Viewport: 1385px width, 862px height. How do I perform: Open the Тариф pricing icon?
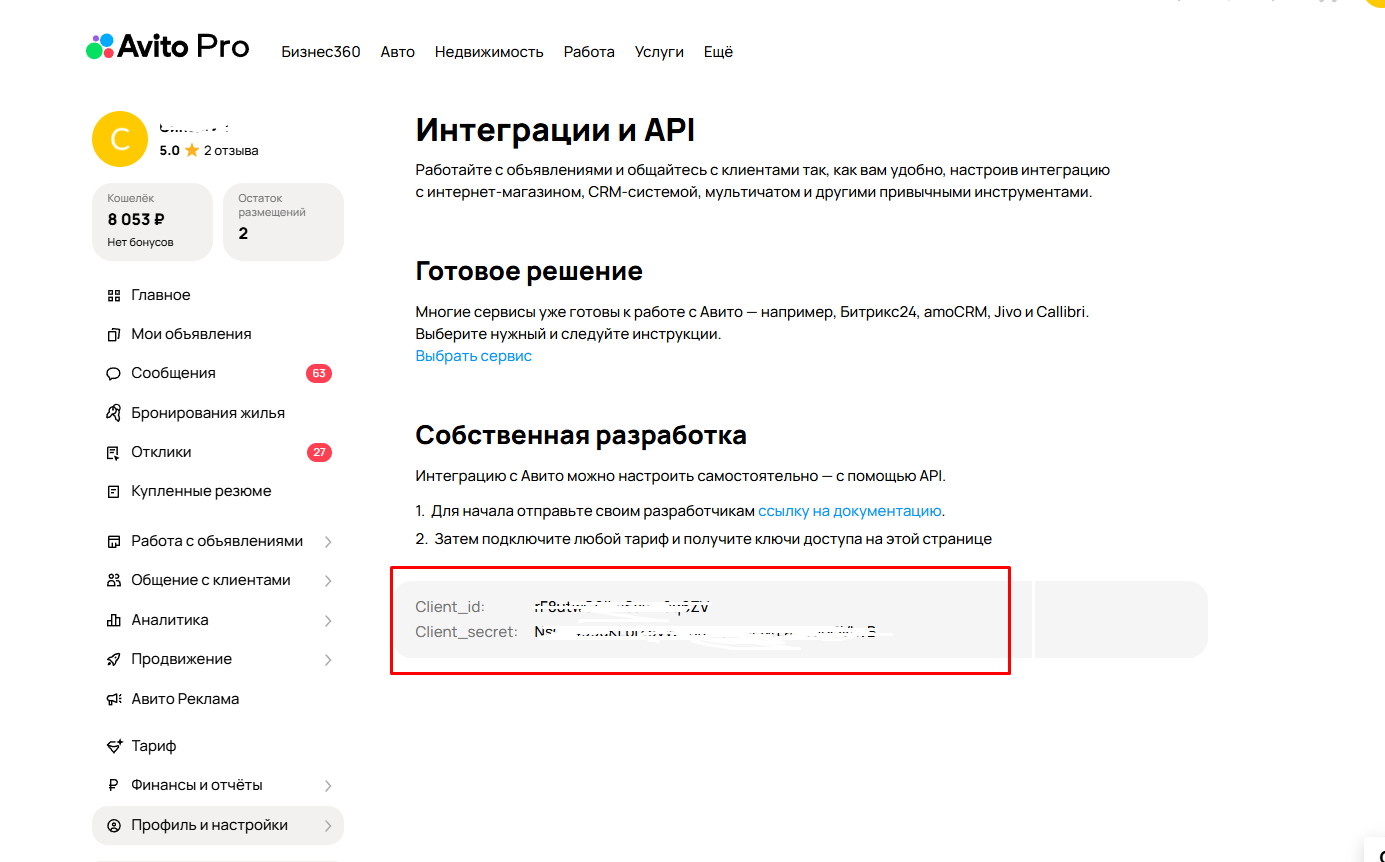113,745
